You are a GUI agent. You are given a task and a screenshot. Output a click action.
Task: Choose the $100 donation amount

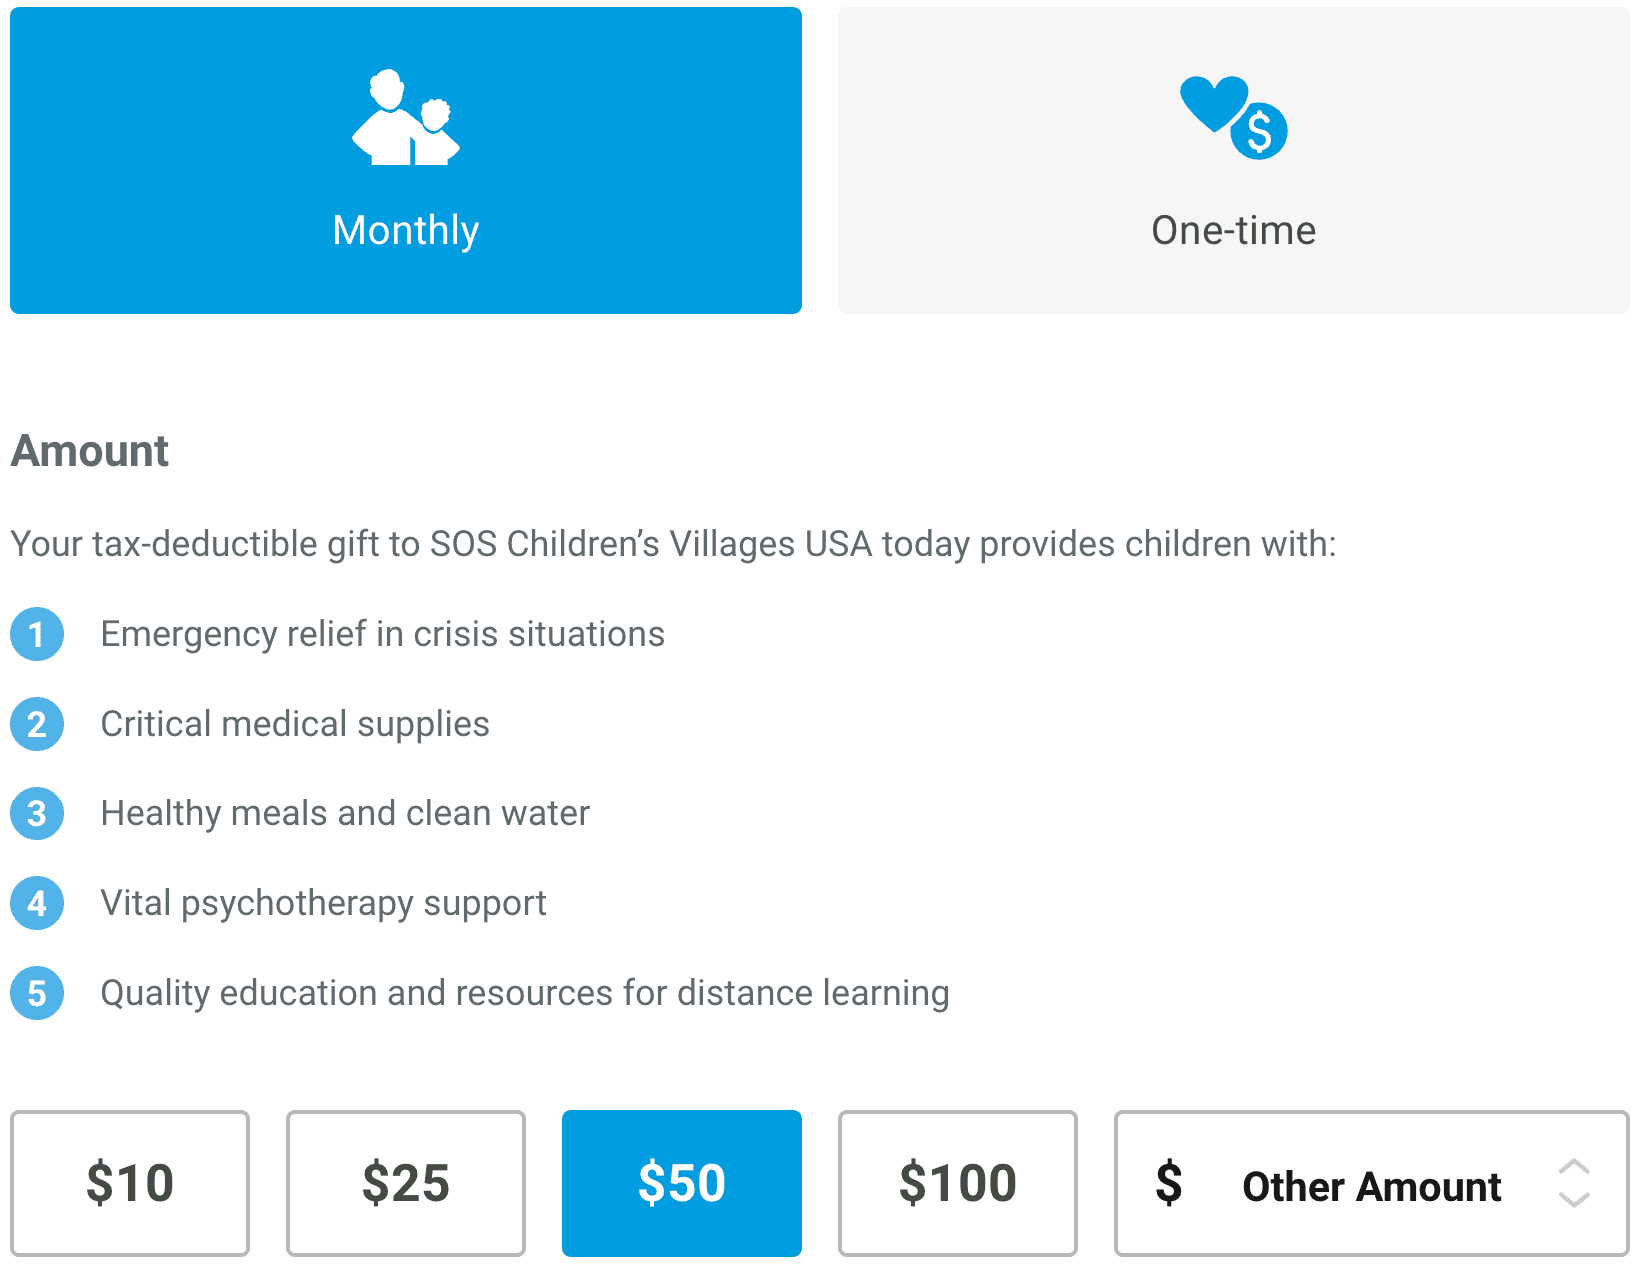tap(958, 1183)
